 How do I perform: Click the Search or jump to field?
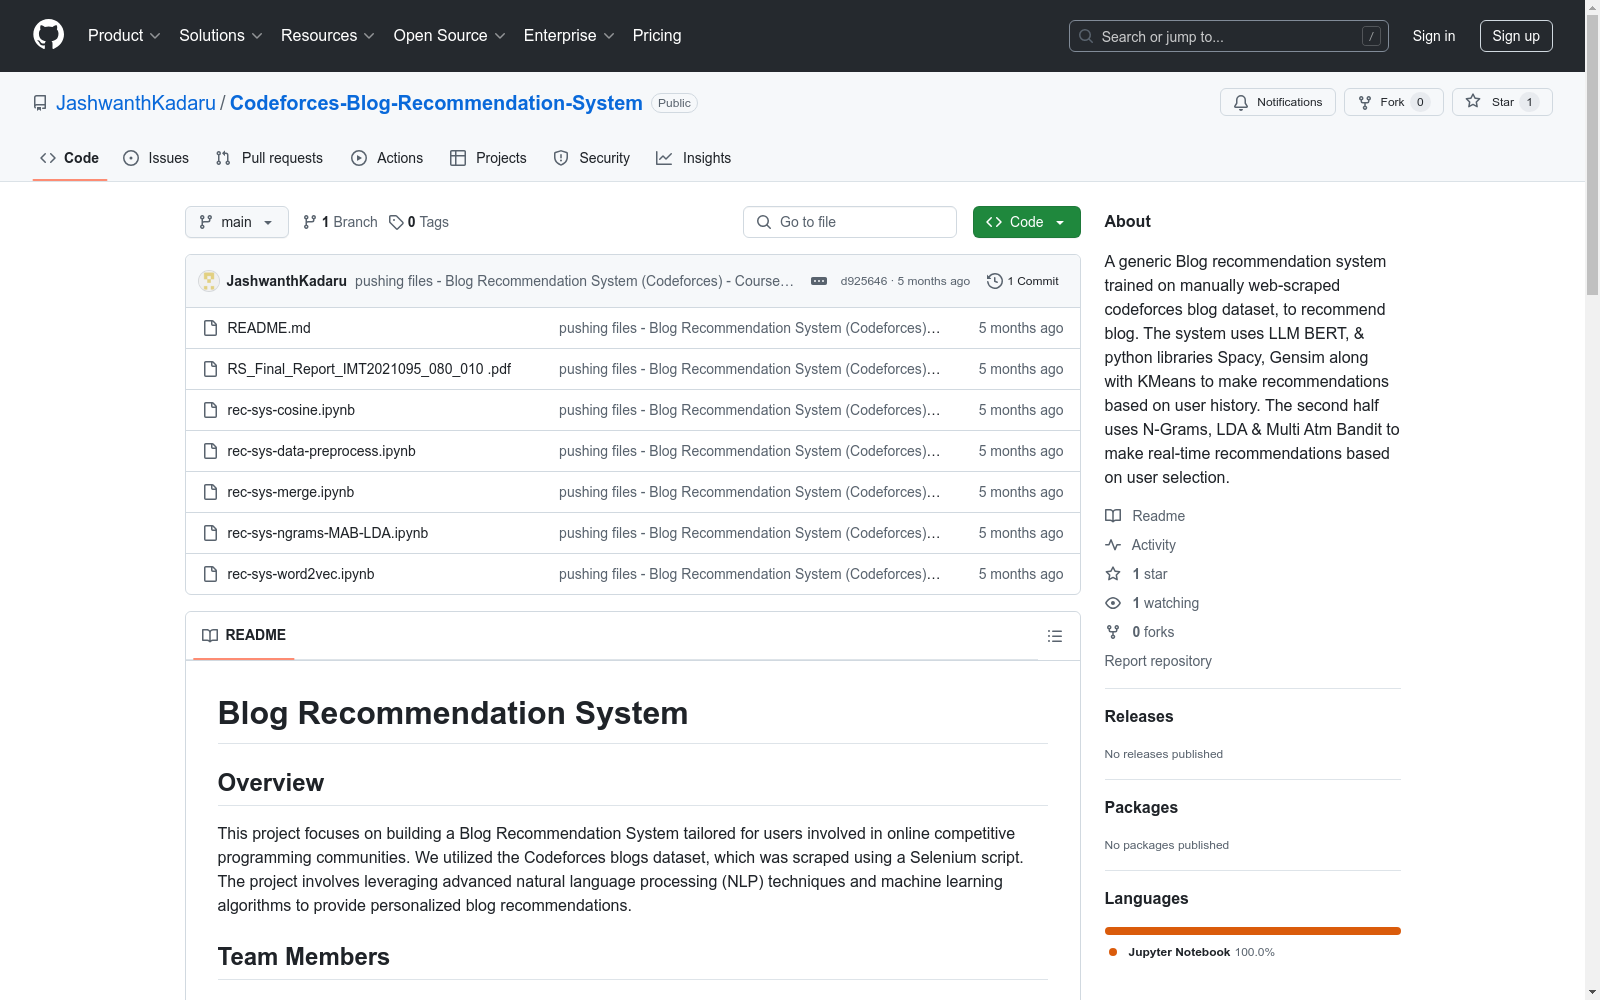1228,36
